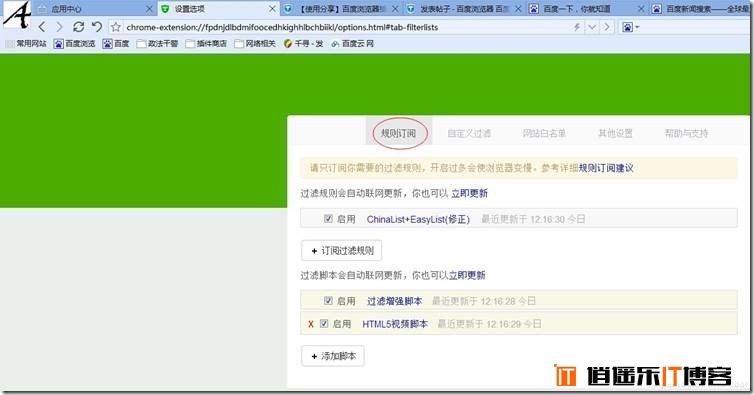Open the 千寻 - 发 bookmark
754x395 pixels.
pyautogui.click(x=303, y=44)
